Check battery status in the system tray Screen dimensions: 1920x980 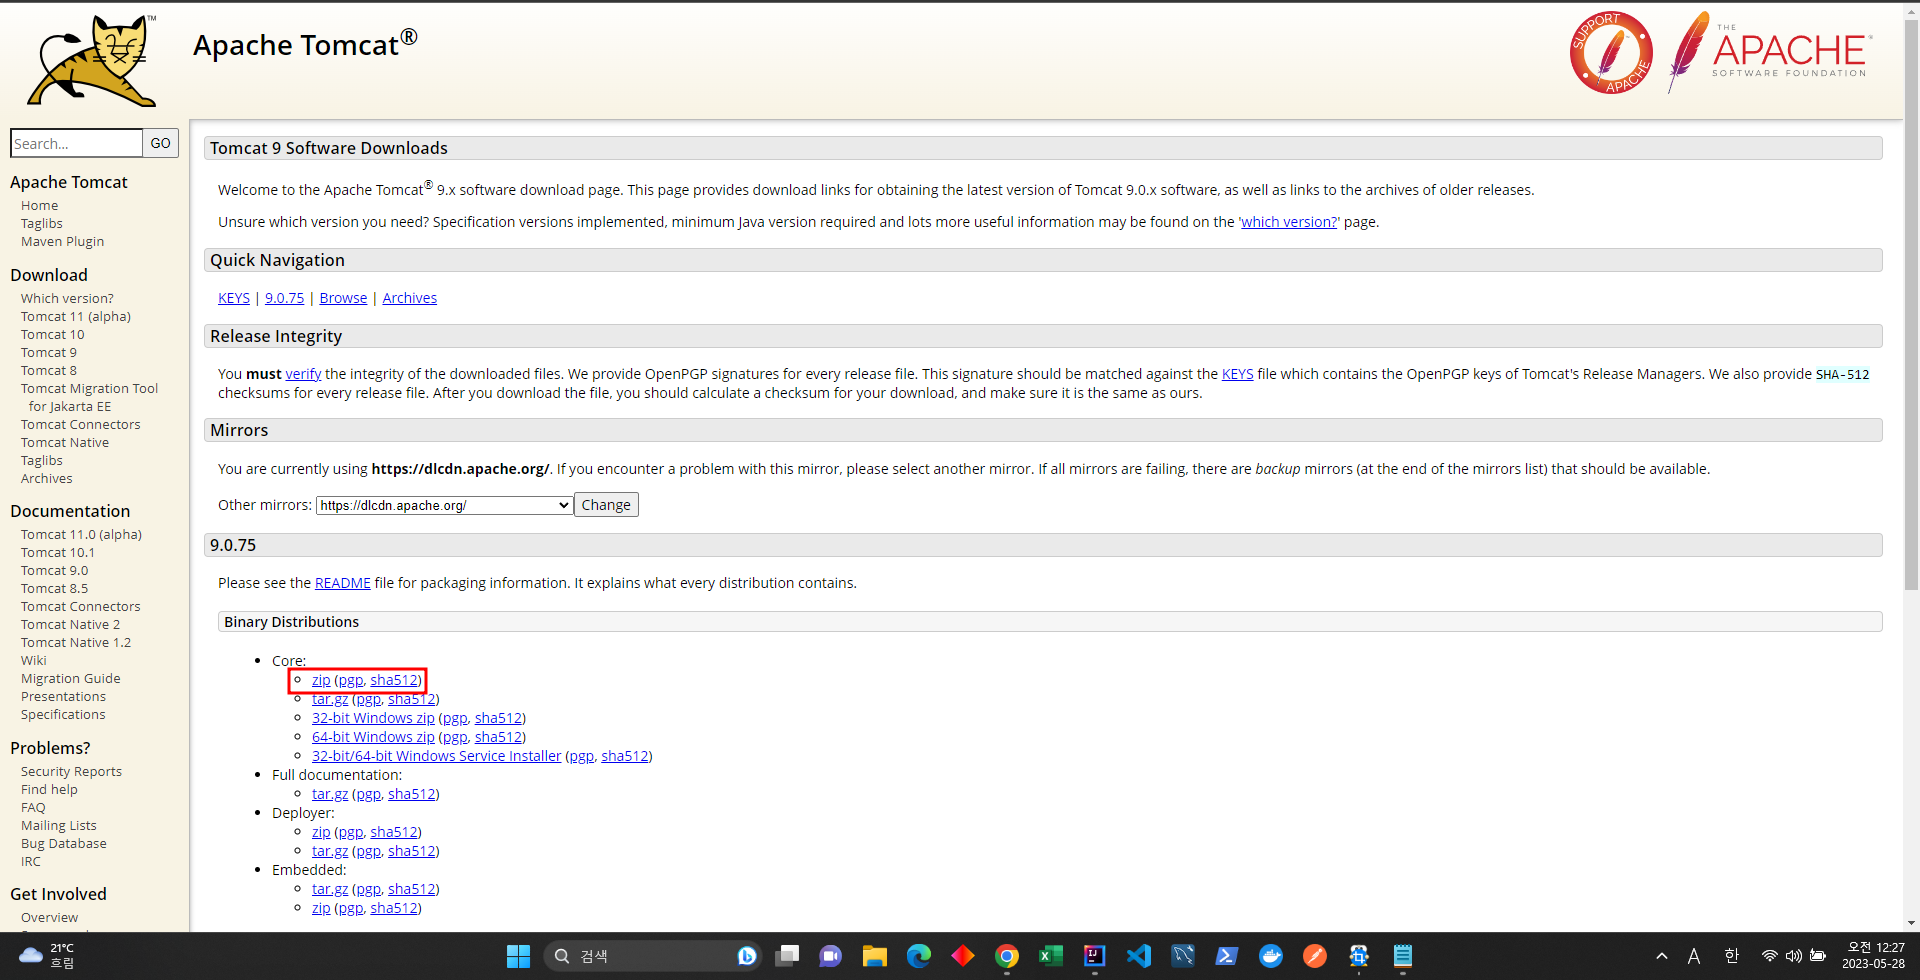[x=1818, y=956]
